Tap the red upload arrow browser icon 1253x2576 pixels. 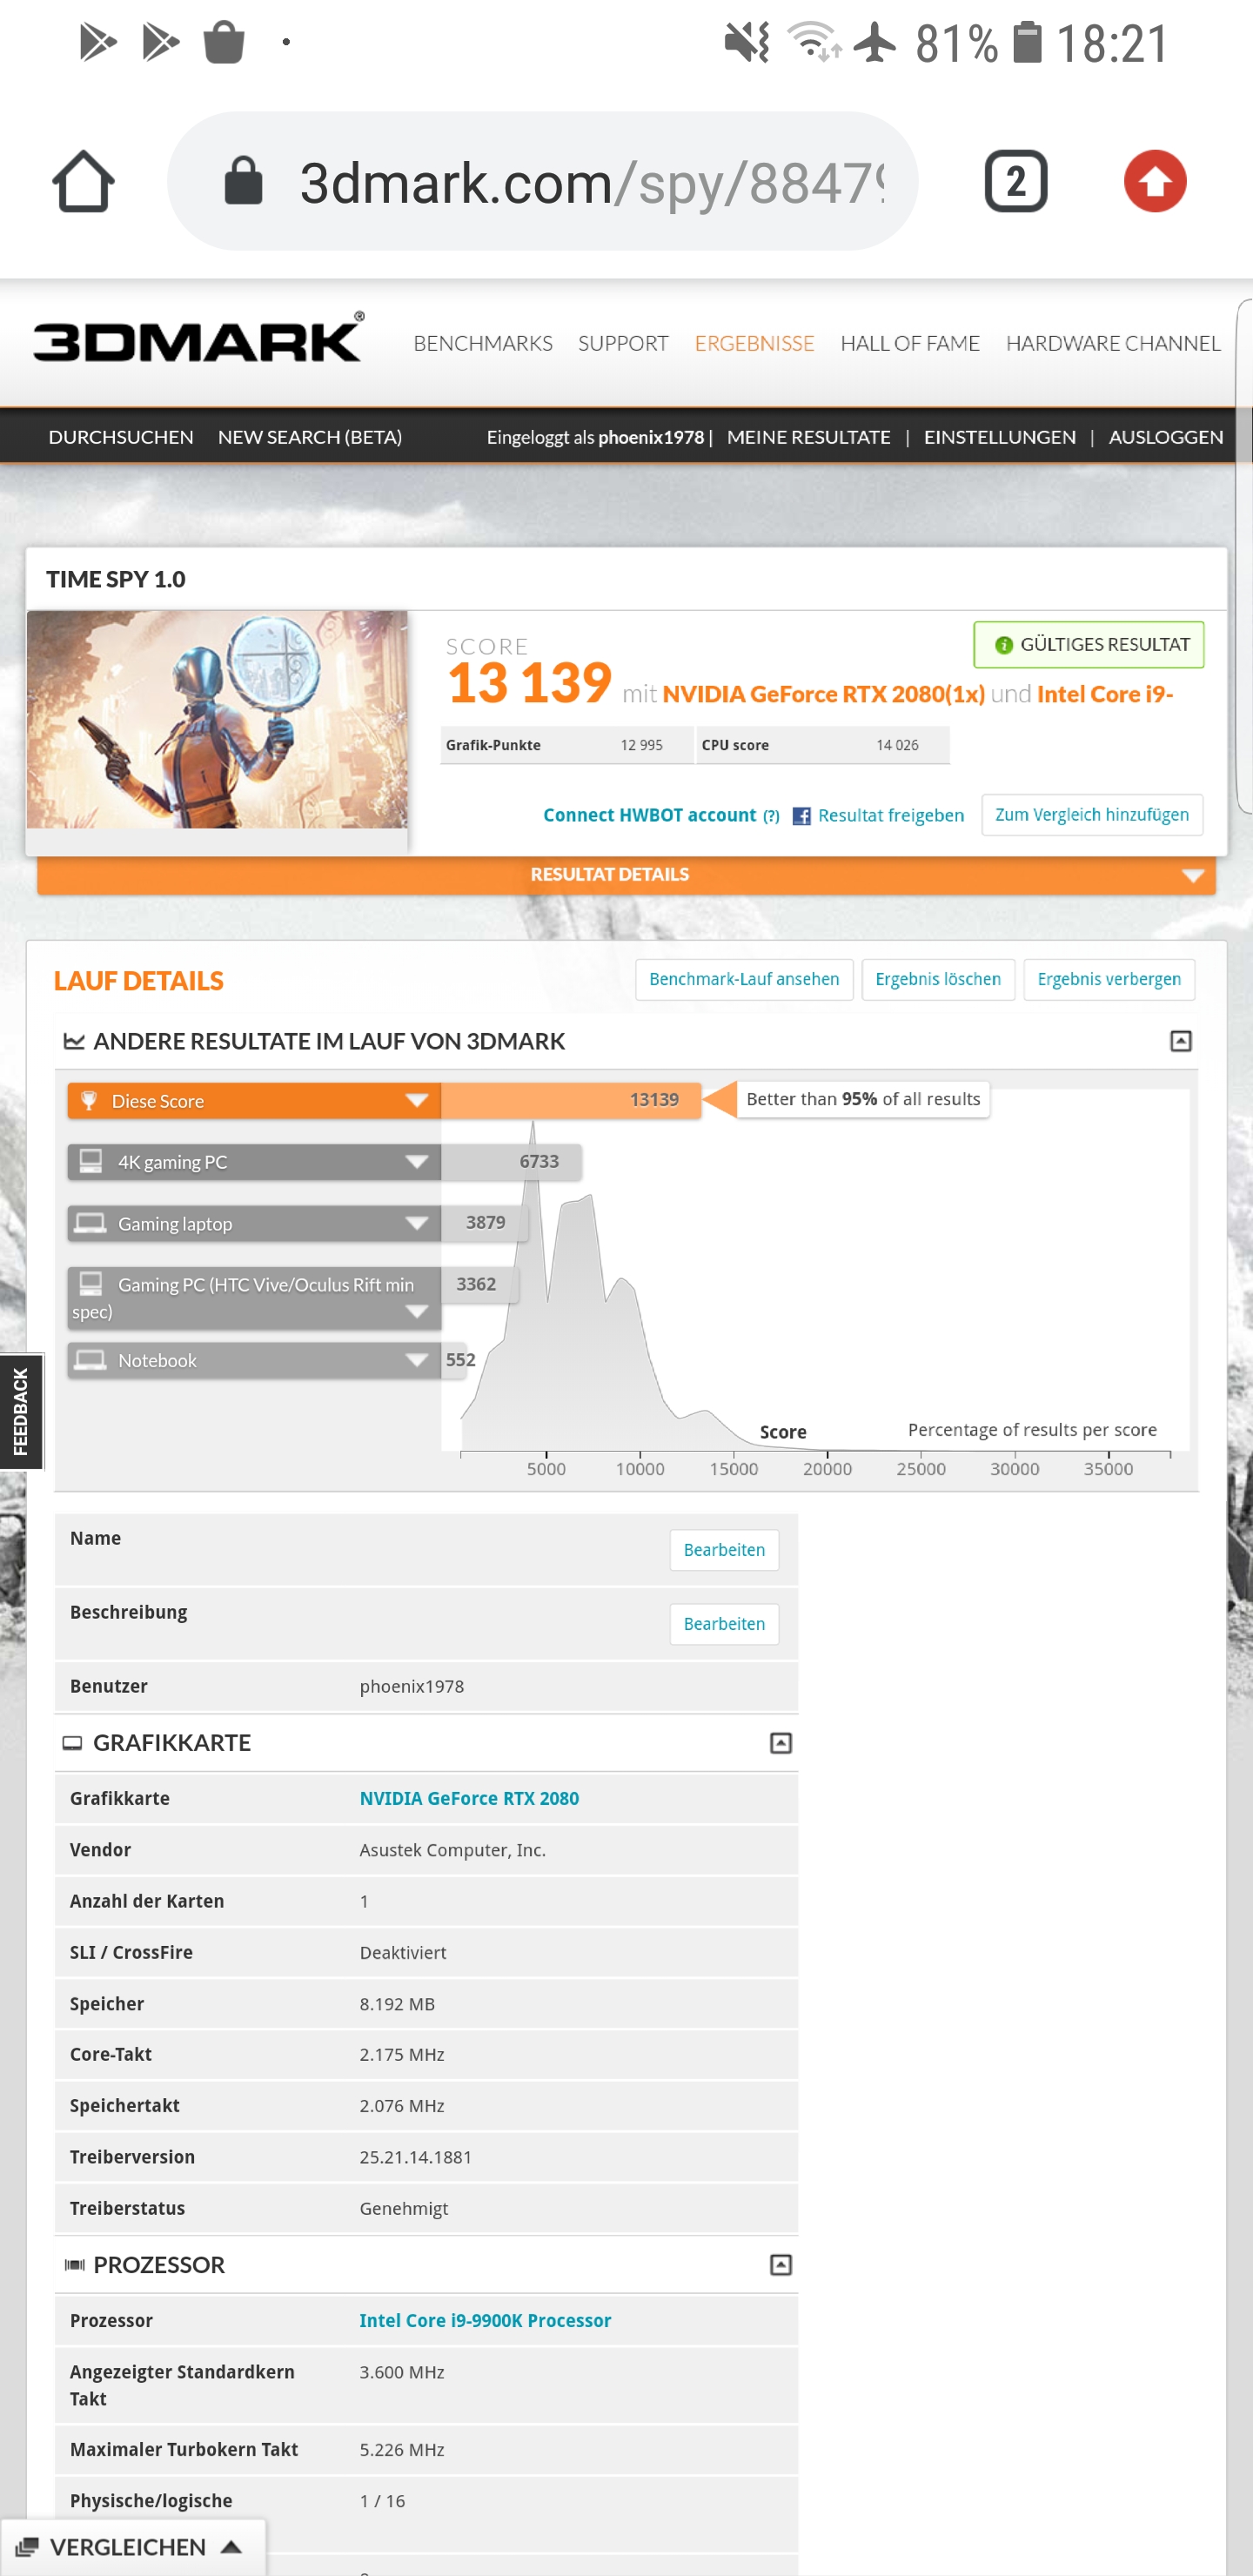(x=1155, y=181)
